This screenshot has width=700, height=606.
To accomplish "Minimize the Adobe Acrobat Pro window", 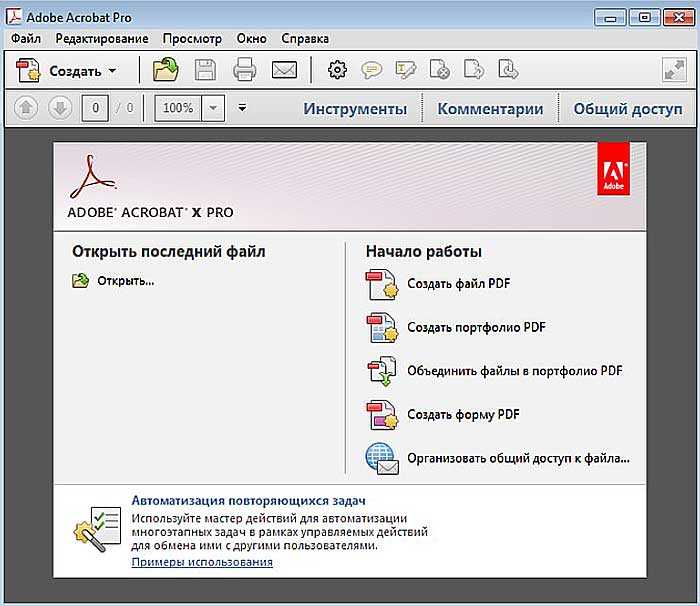I will click(610, 18).
